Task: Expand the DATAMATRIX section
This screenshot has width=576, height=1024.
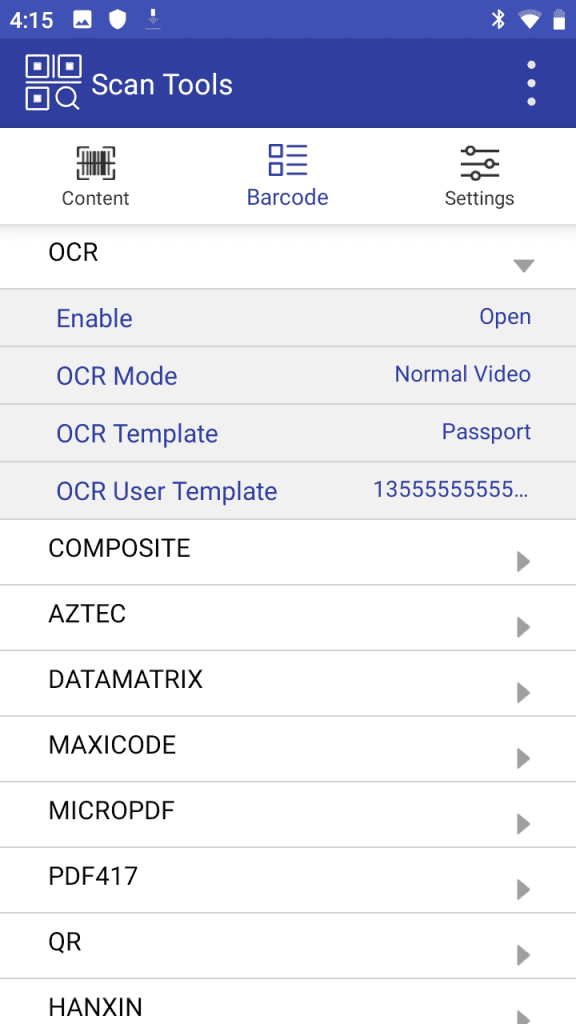Action: [288, 679]
